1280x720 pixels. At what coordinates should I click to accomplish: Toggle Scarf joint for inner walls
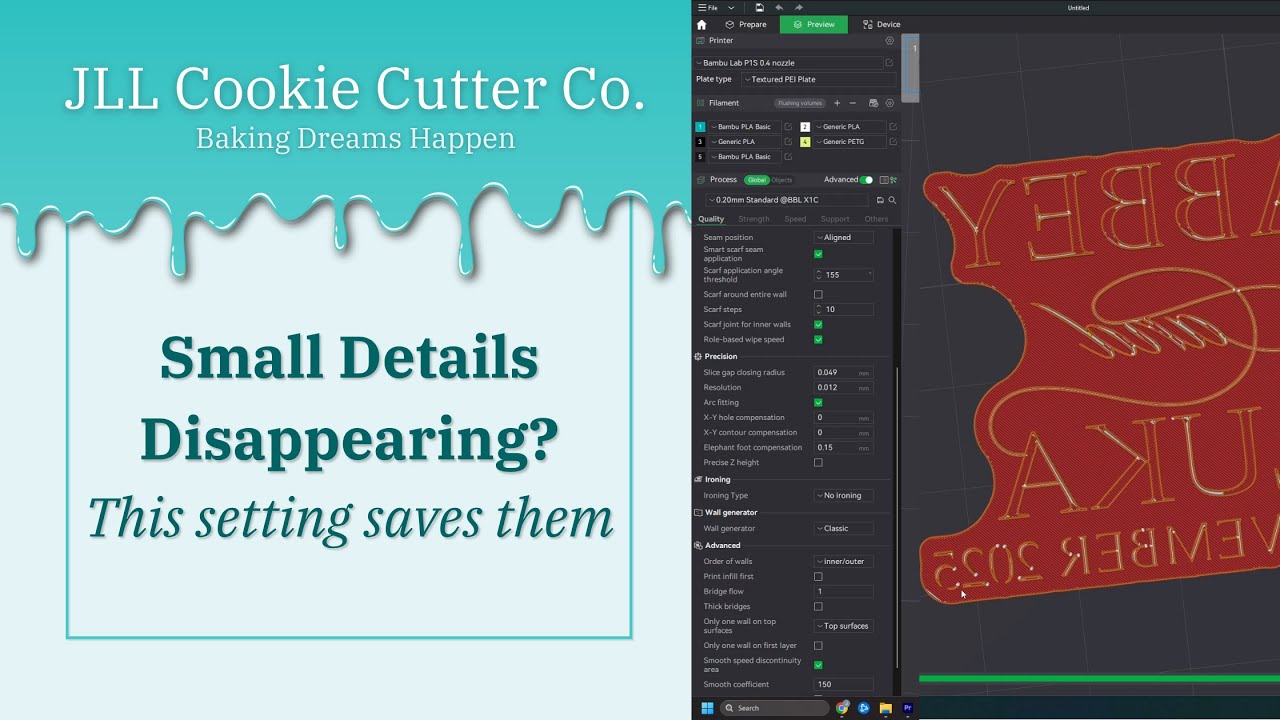point(818,325)
